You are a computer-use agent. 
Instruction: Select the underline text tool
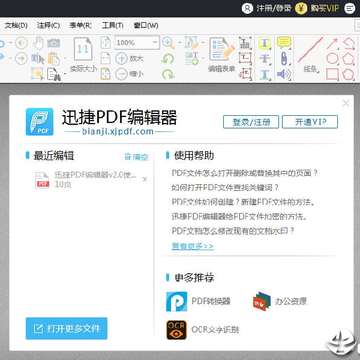coord(265,74)
